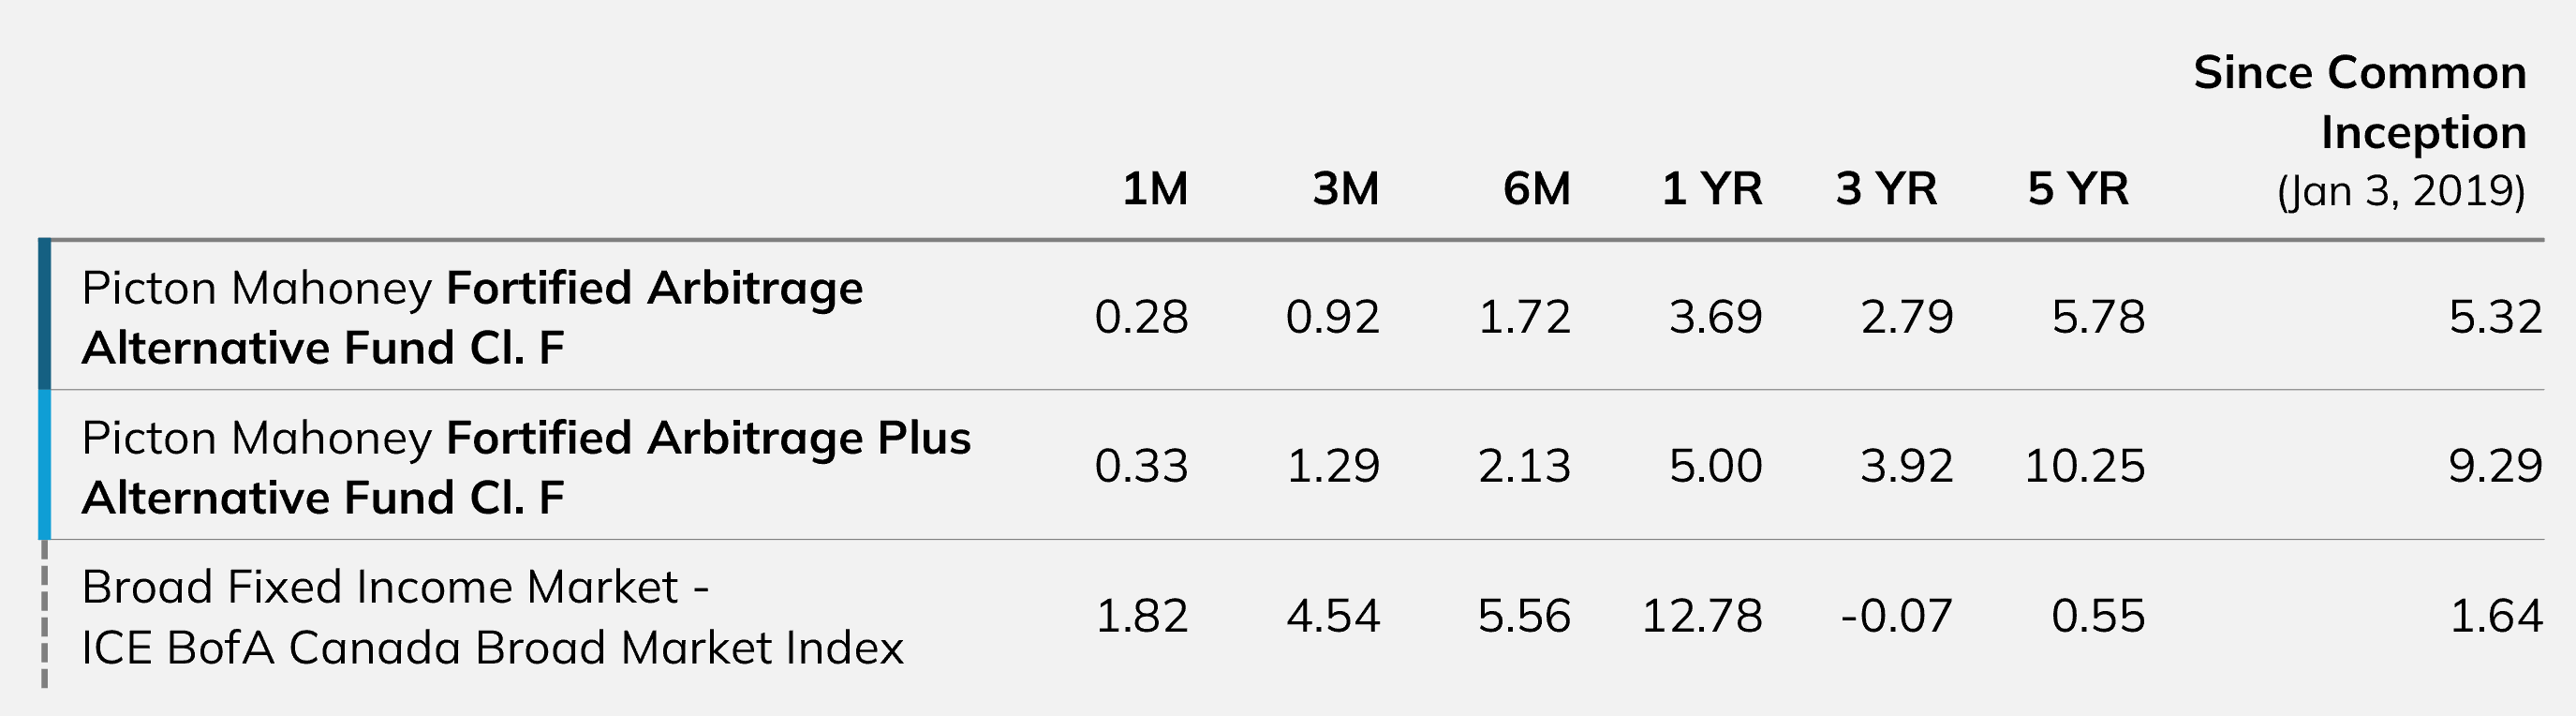Click the dashed gray index legend marker

44,615
